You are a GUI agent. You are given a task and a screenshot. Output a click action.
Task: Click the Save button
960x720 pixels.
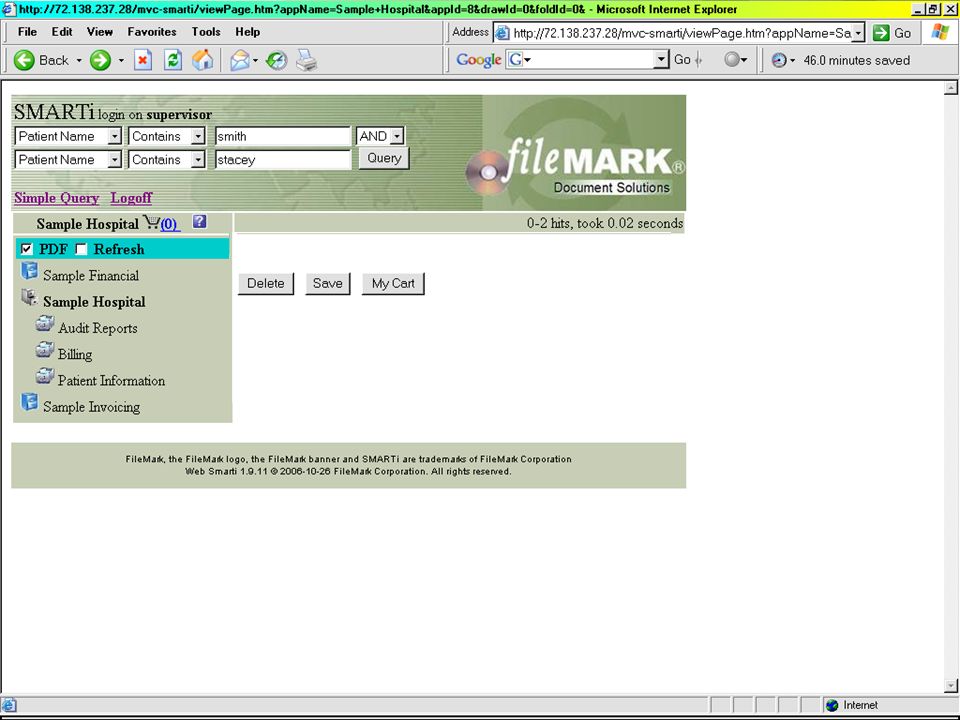(328, 283)
